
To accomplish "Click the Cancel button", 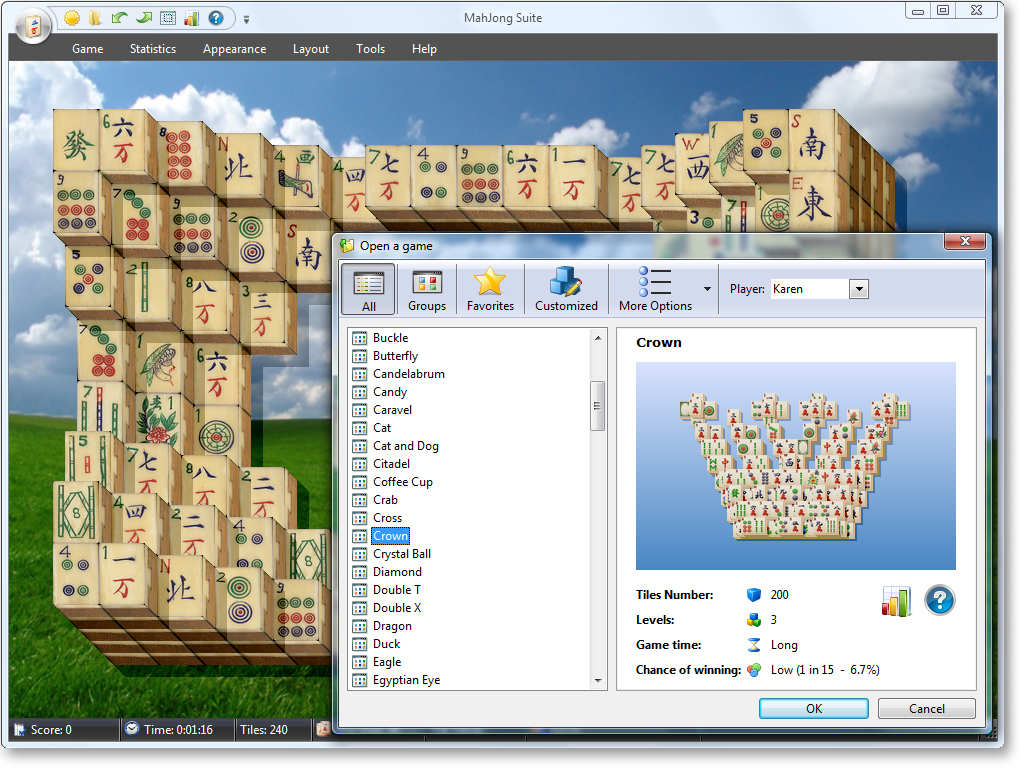I will coord(927,709).
